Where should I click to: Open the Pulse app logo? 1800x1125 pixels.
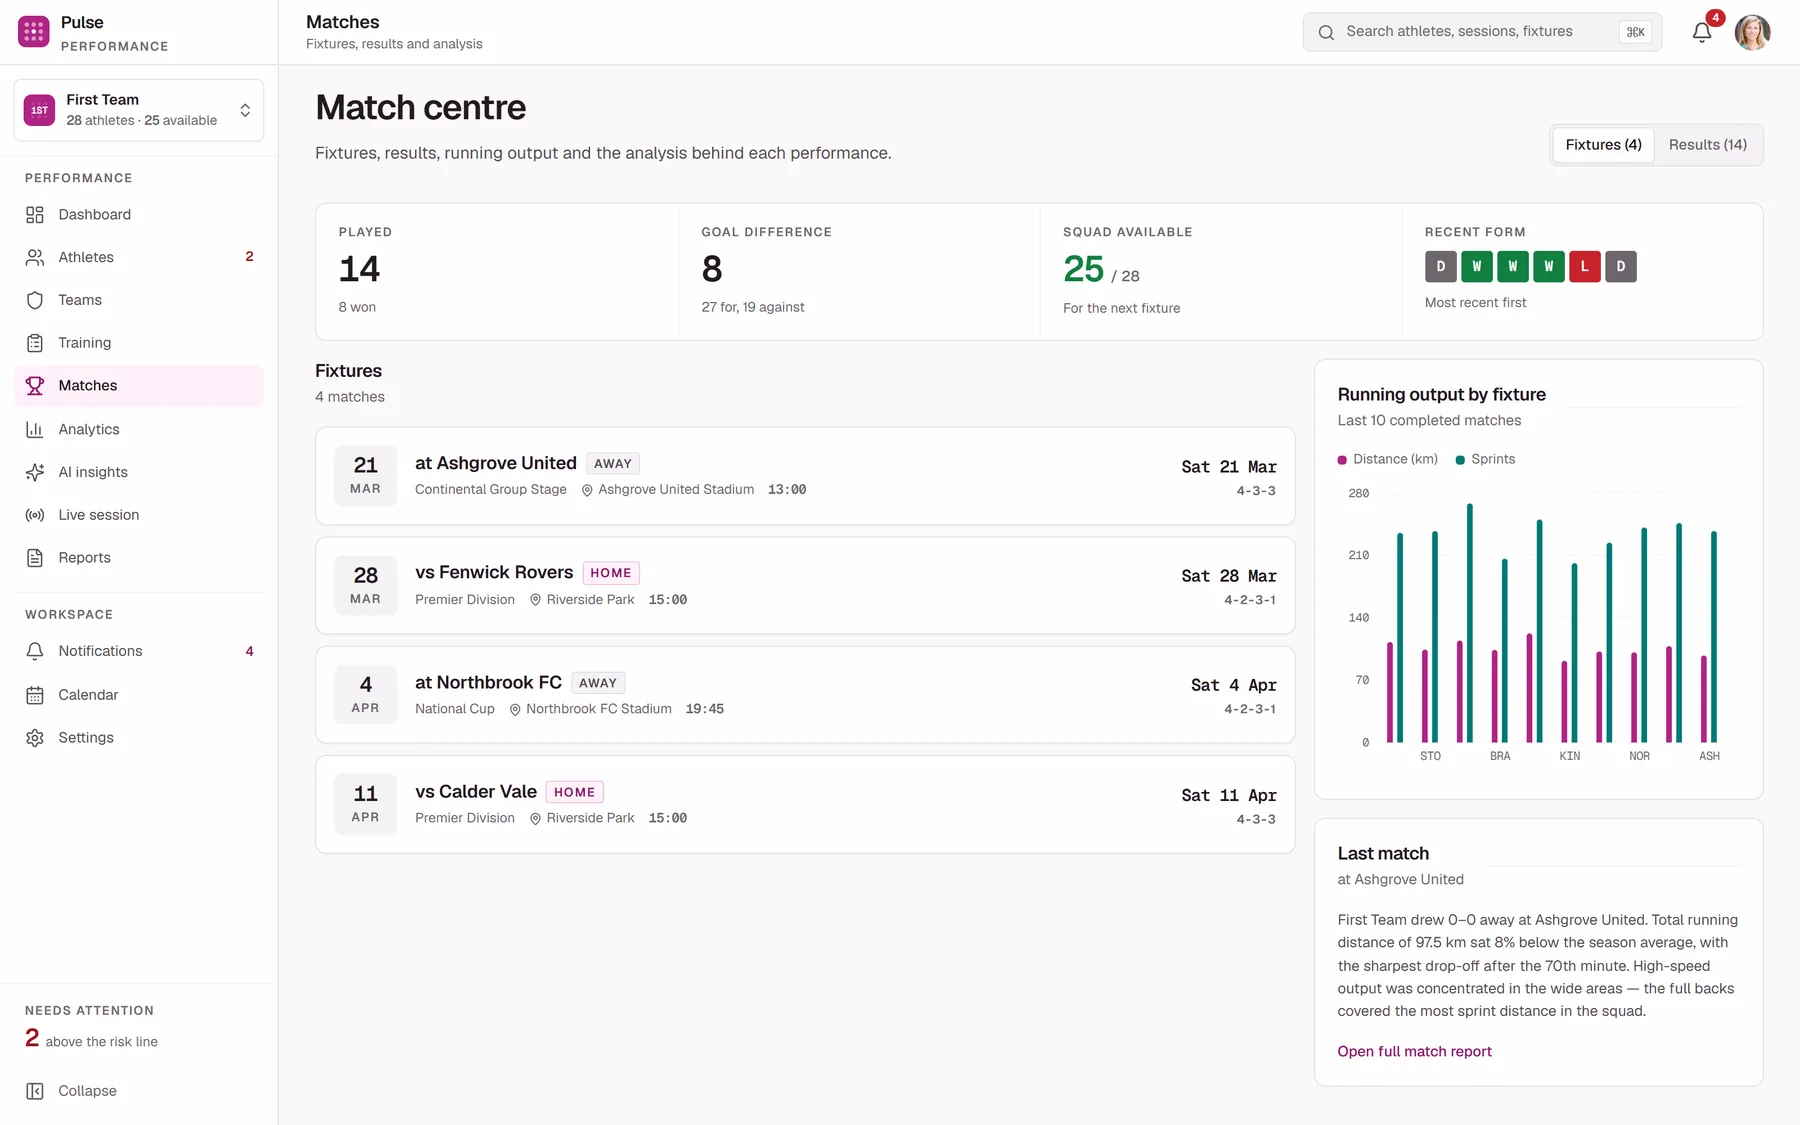coord(34,32)
